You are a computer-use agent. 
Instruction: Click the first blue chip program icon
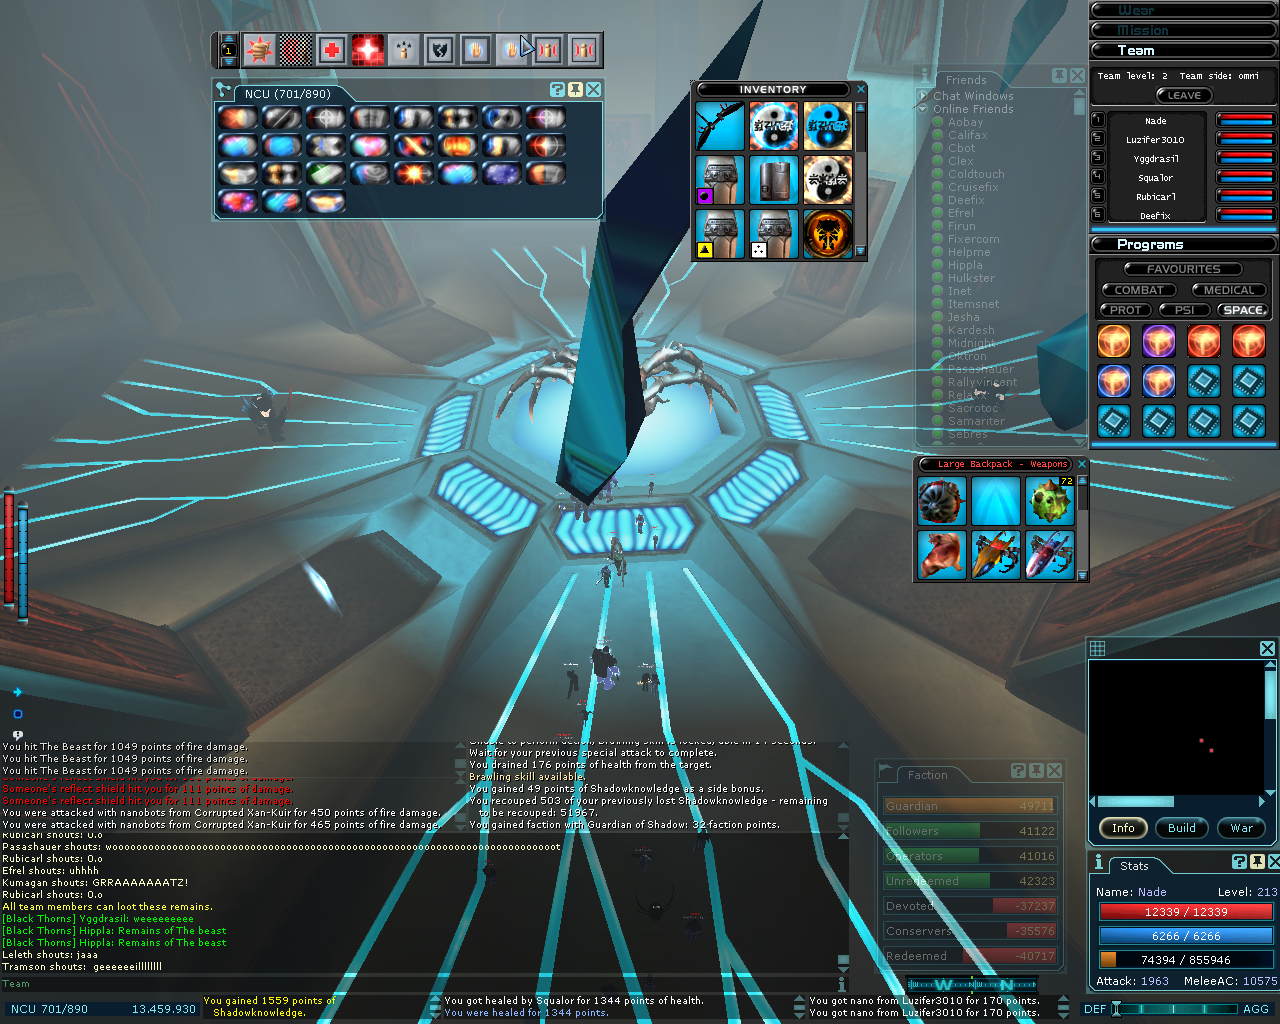pos(1204,381)
